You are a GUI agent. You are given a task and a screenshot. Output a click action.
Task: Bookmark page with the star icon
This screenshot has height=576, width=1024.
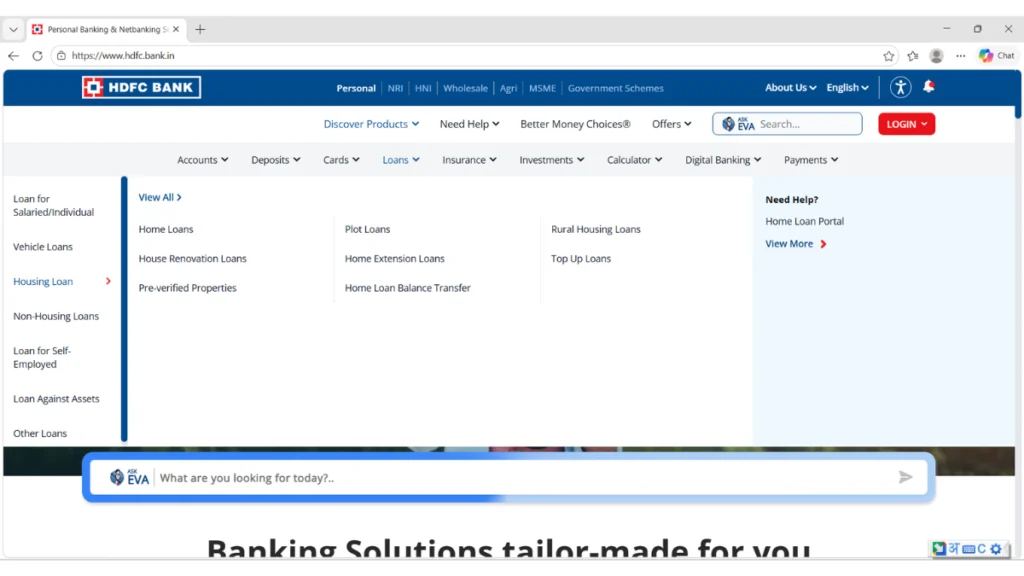[888, 56]
